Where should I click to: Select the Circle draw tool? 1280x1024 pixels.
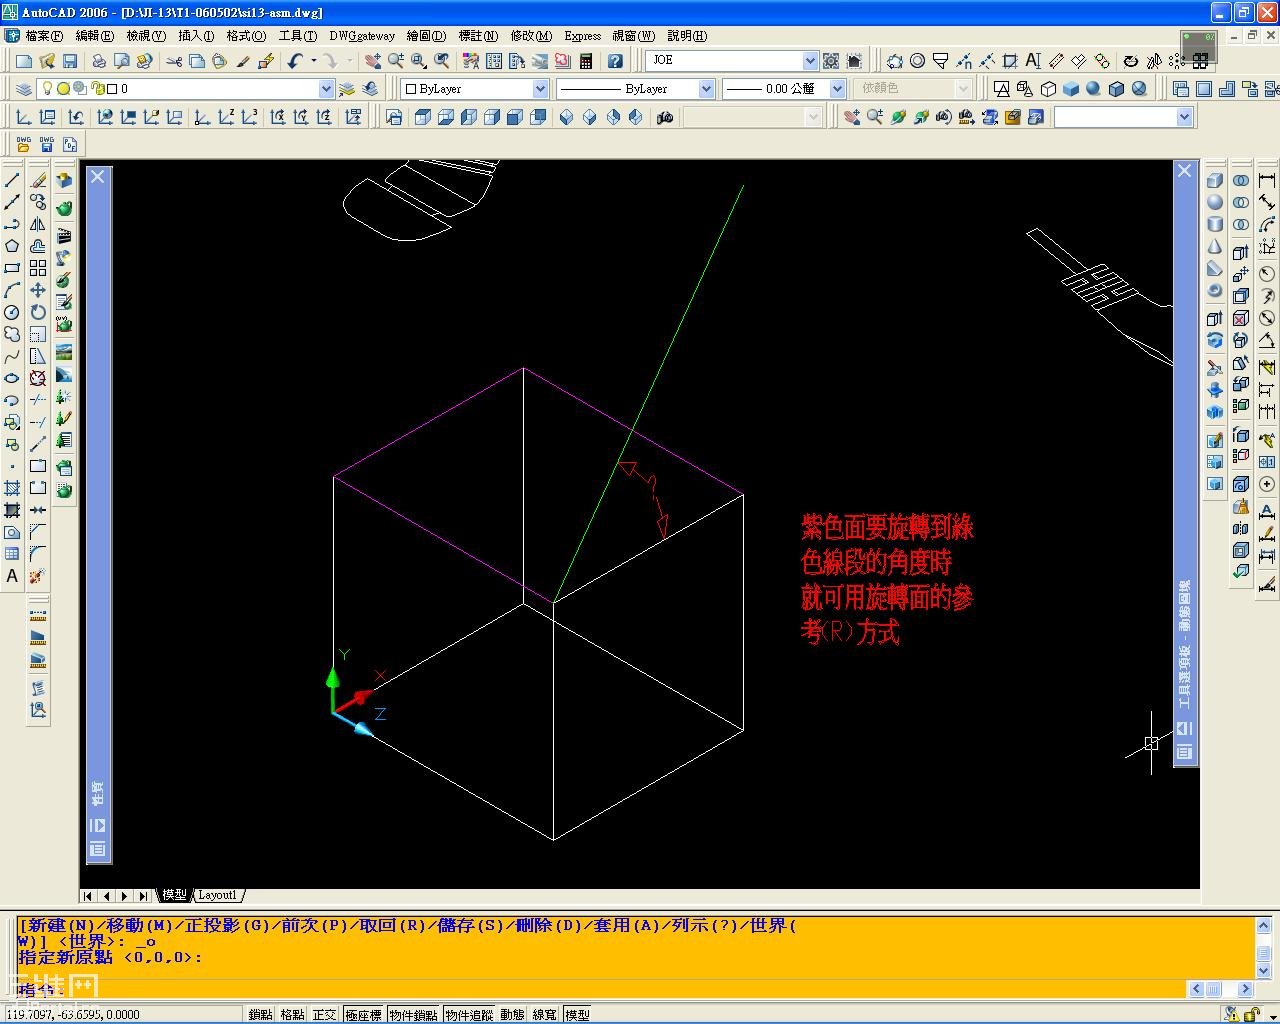pyautogui.click(x=12, y=312)
